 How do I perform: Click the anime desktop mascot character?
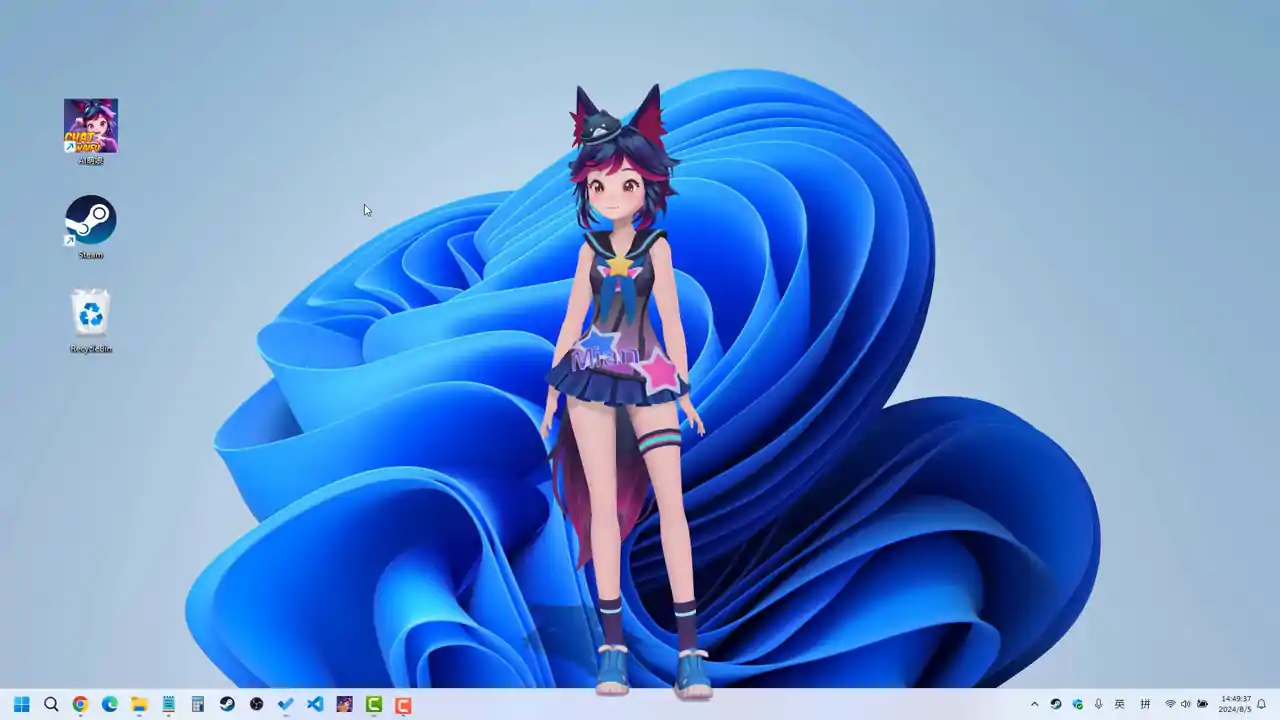tap(625, 390)
